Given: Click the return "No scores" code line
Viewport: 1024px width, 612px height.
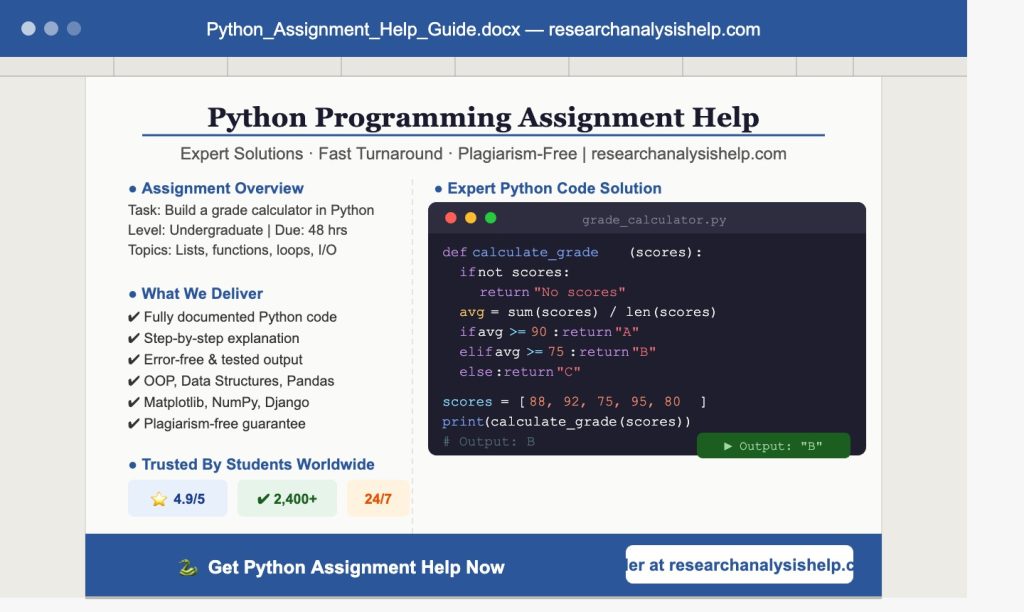Looking at the screenshot, I should [x=552, y=292].
